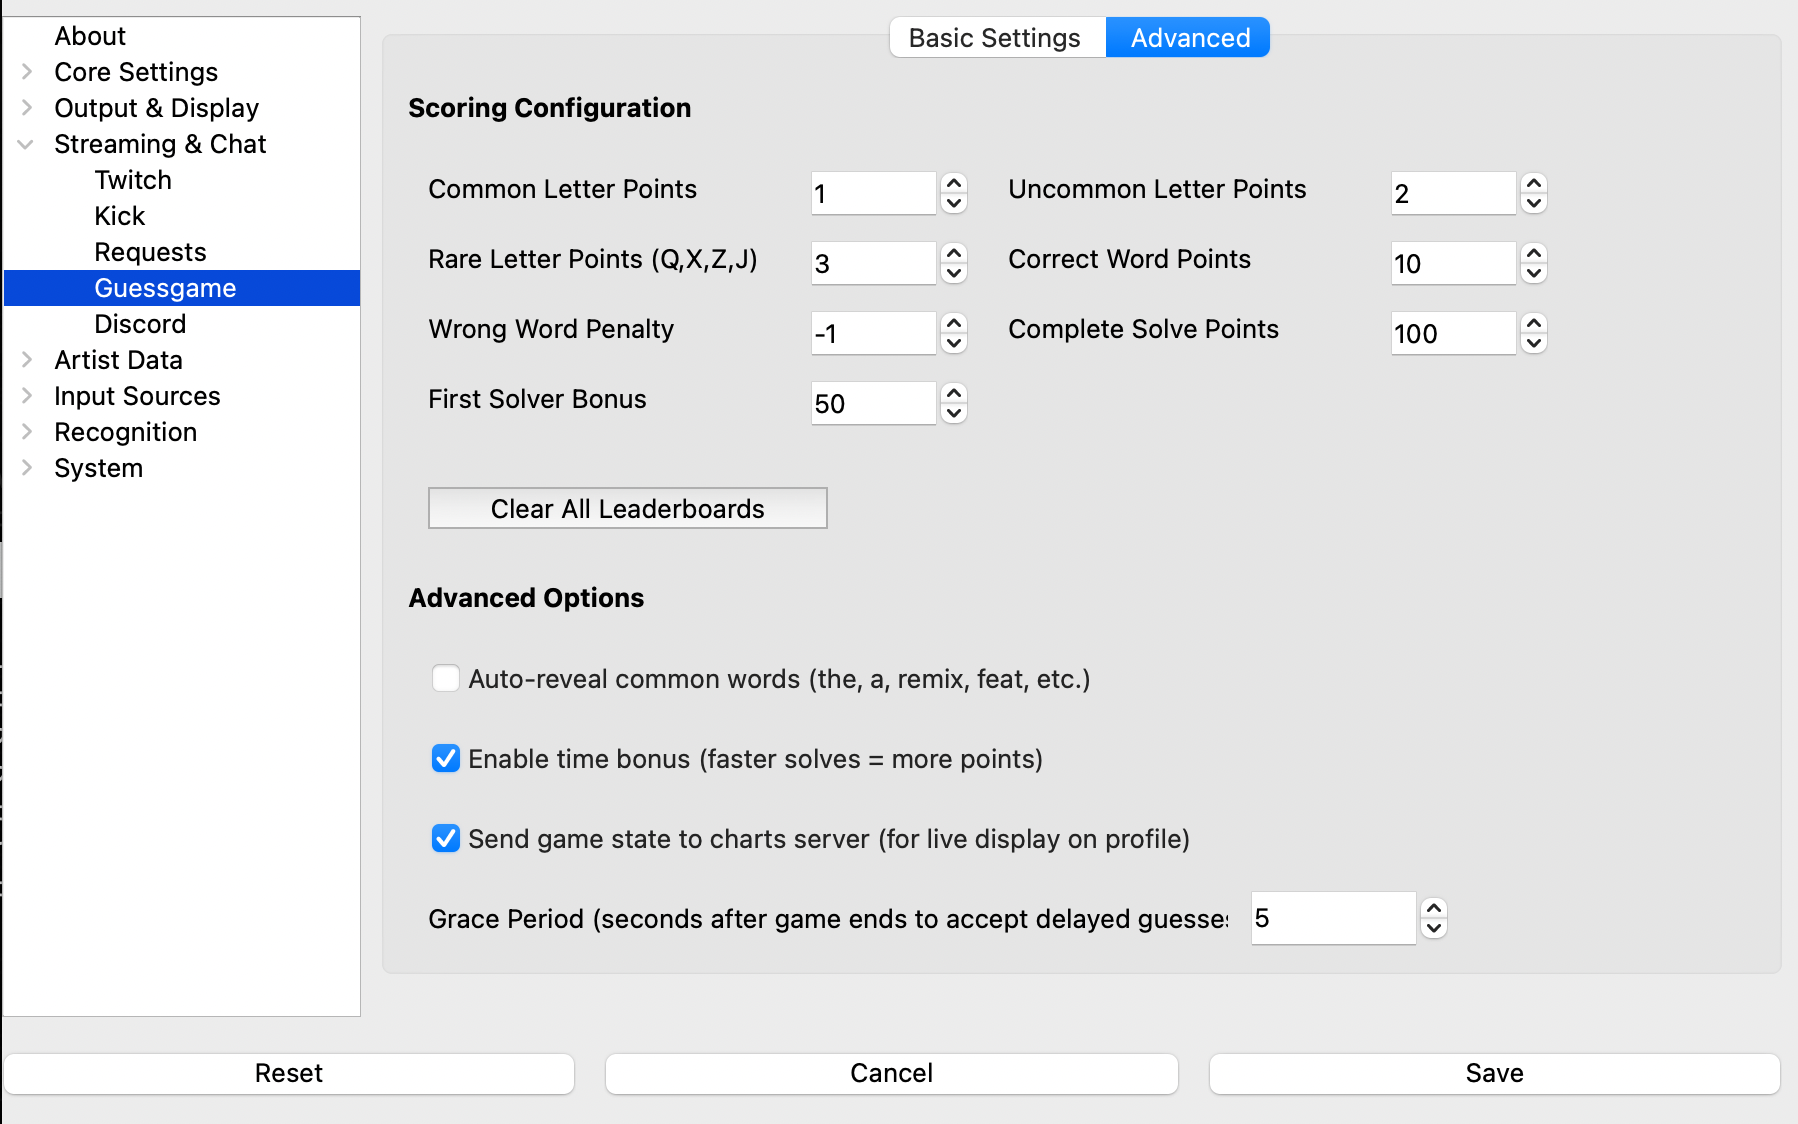Click the Save button
This screenshot has width=1798, height=1124.
(1494, 1073)
